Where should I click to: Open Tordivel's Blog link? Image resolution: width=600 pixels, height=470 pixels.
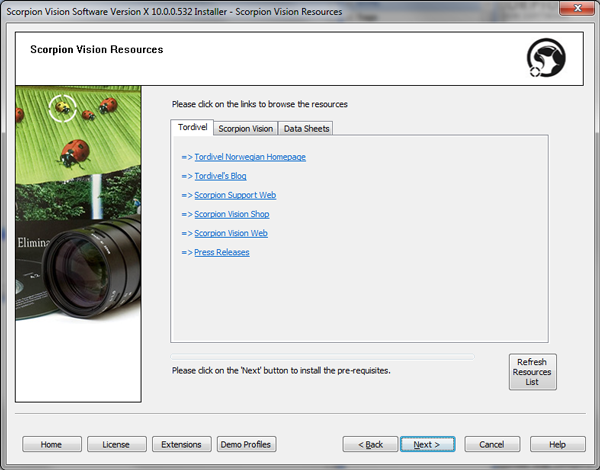pos(220,176)
